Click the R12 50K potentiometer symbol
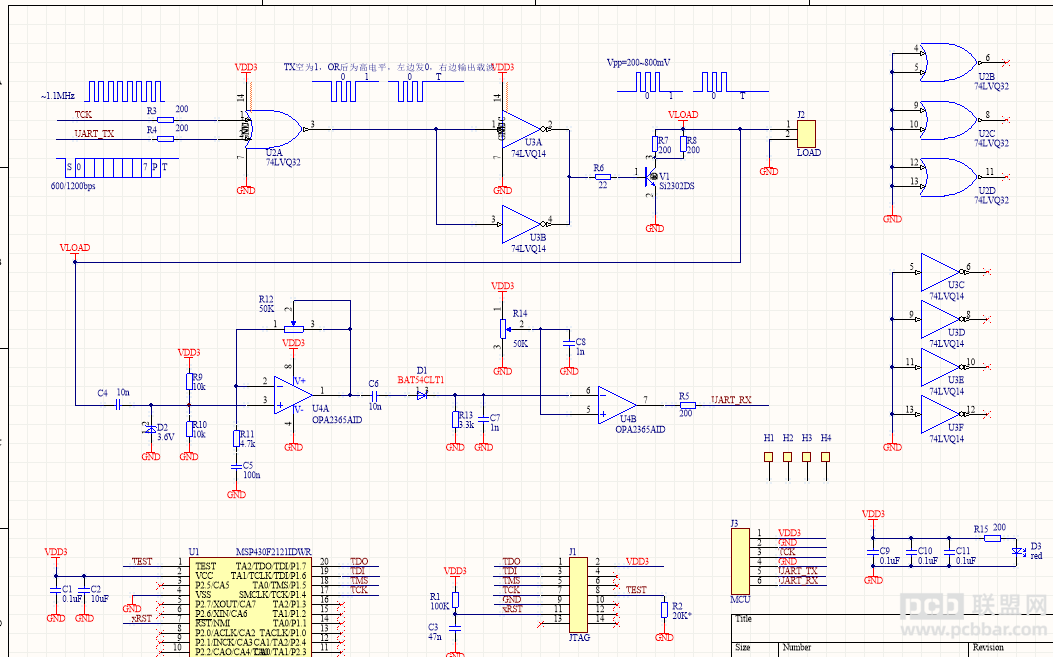The width and height of the screenshot is (1053, 657). [x=293, y=328]
